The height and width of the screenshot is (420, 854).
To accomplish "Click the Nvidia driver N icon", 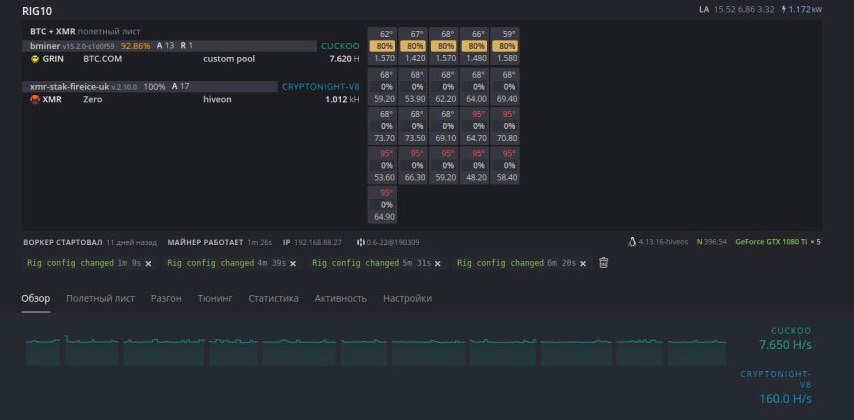I will coord(699,242).
